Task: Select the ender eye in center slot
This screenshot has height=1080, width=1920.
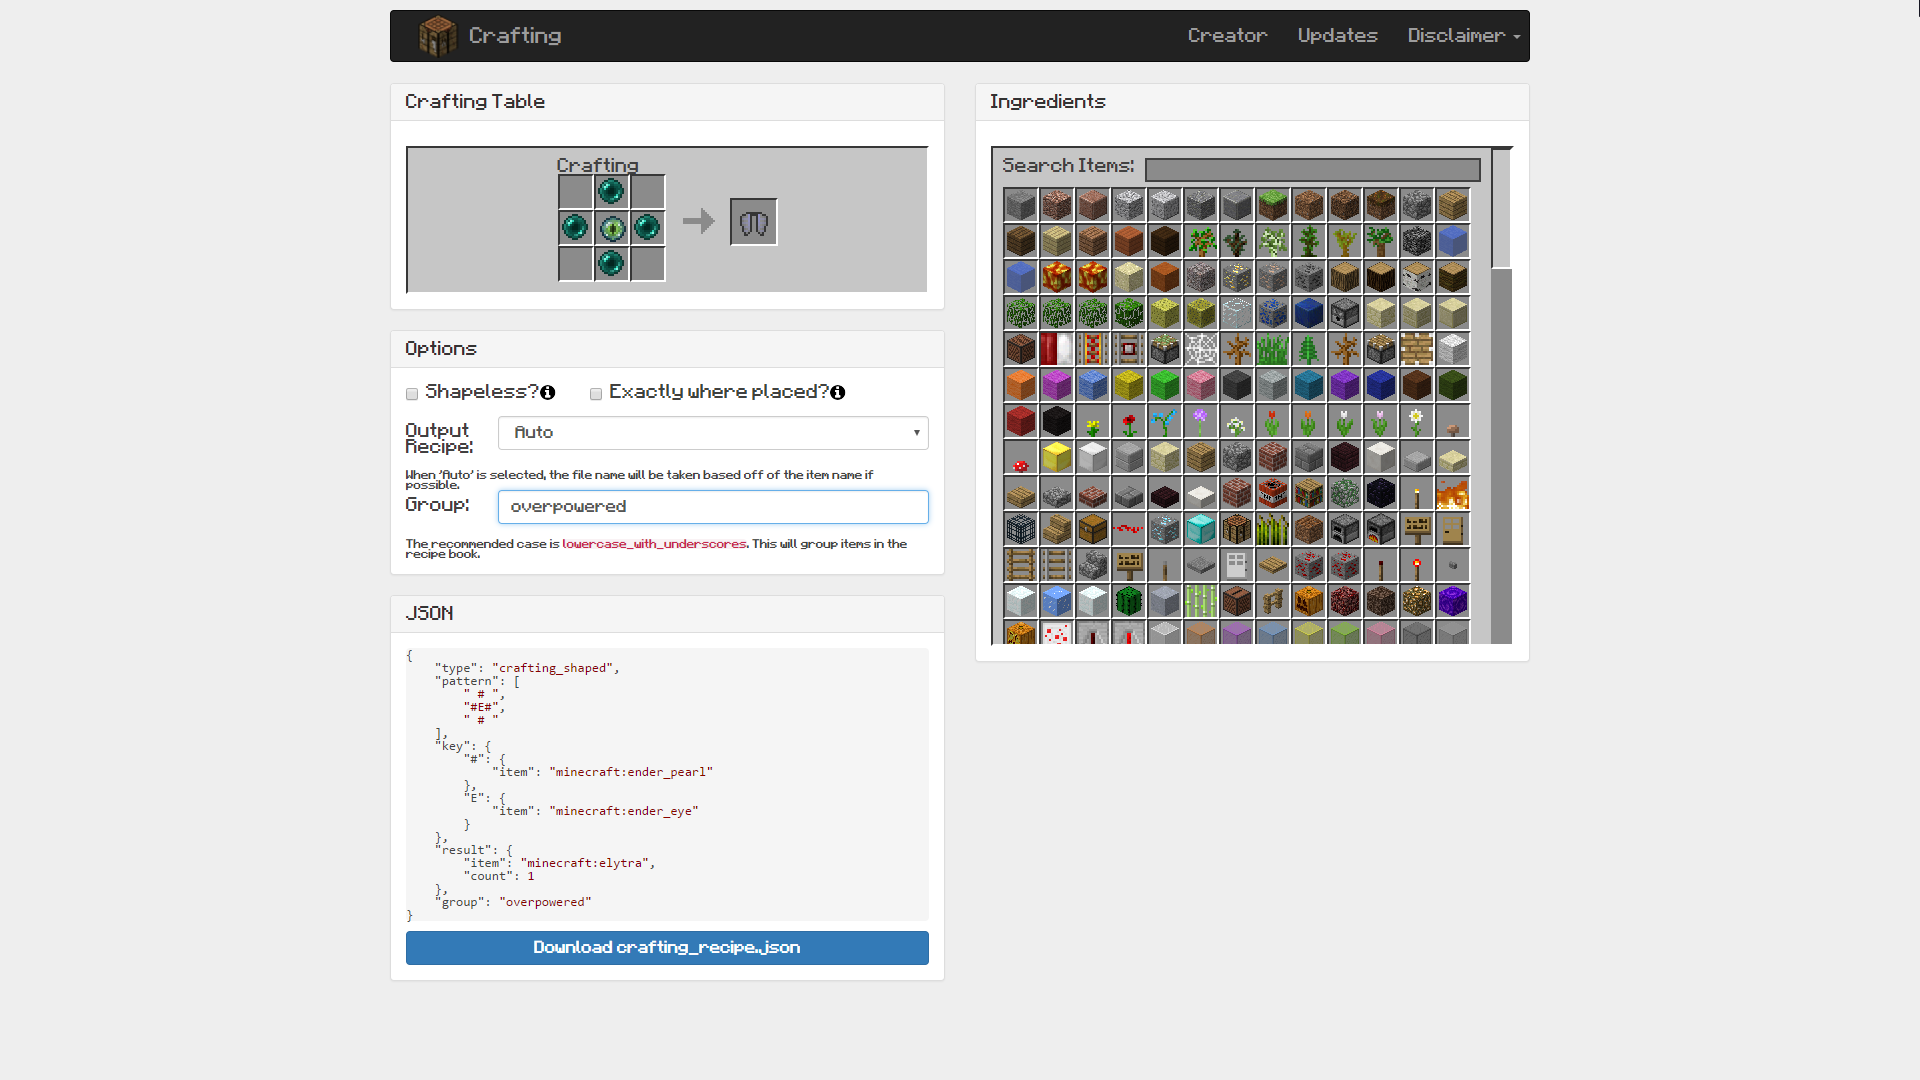Action: (612, 228)
